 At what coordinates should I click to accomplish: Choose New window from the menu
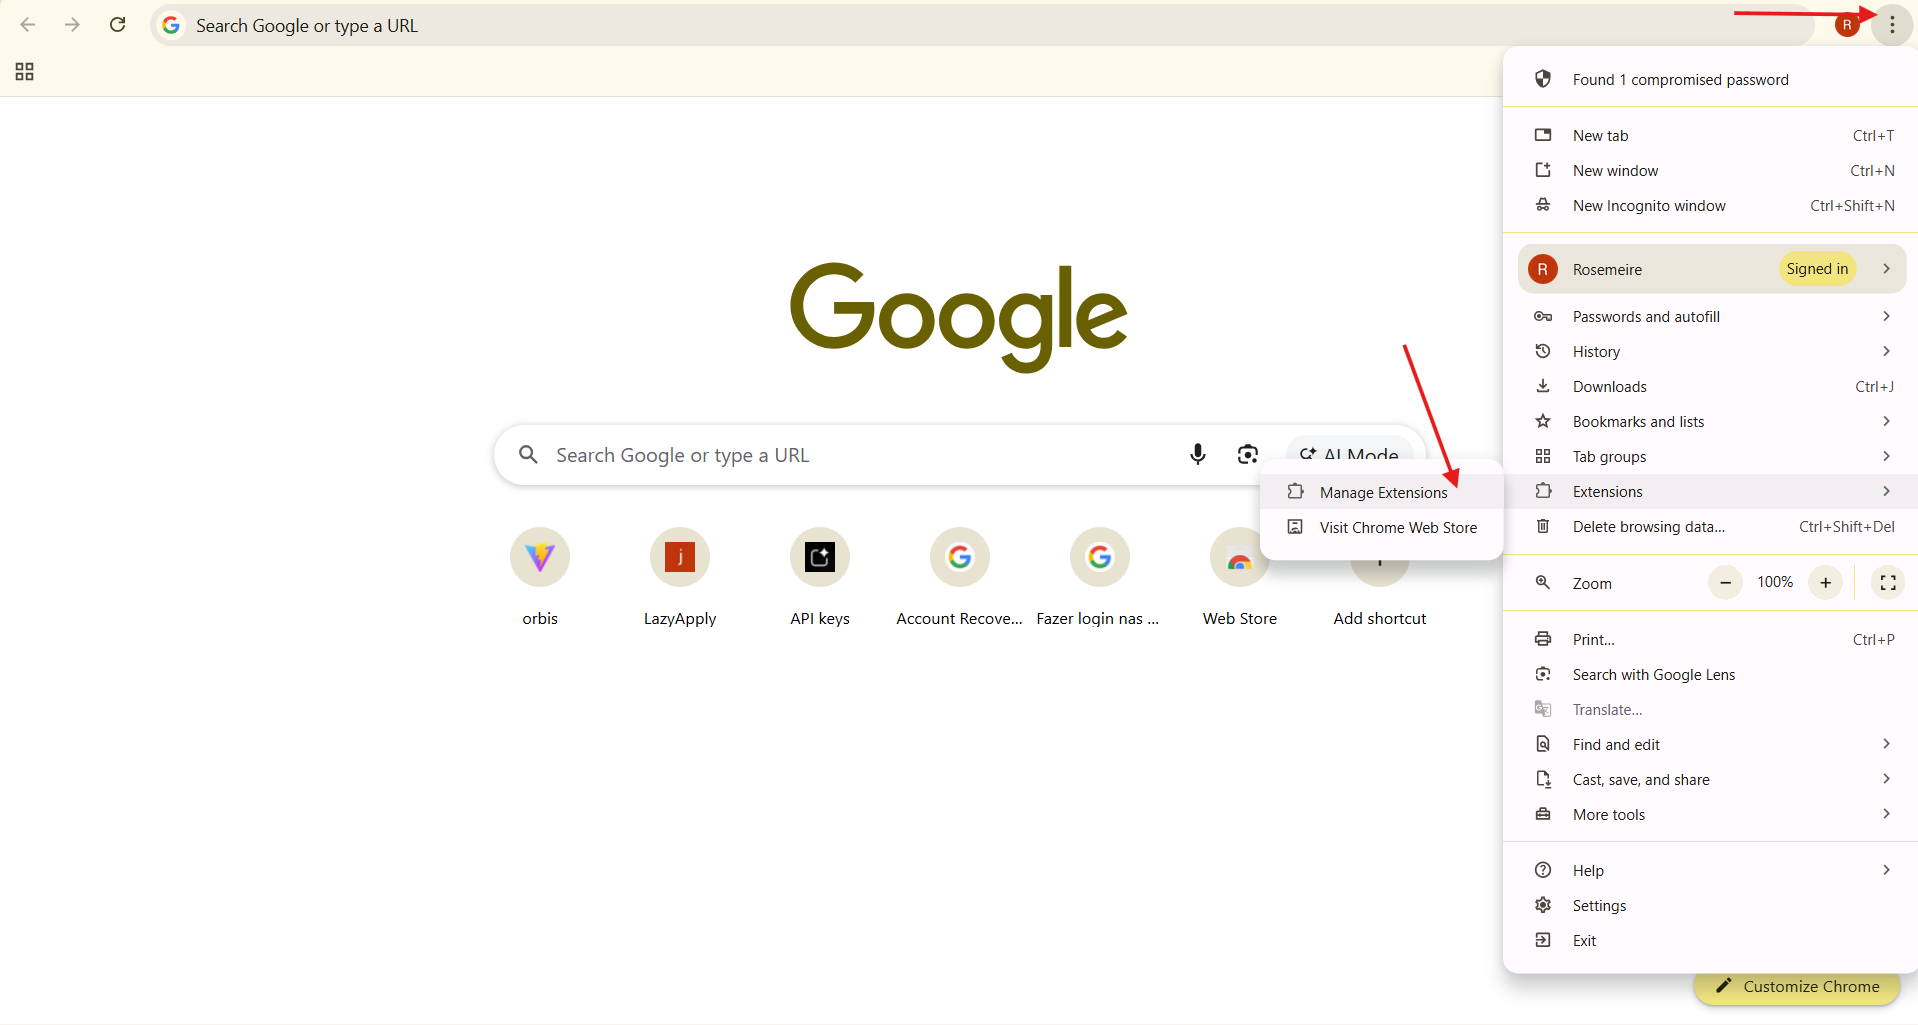click(1712, 170)
